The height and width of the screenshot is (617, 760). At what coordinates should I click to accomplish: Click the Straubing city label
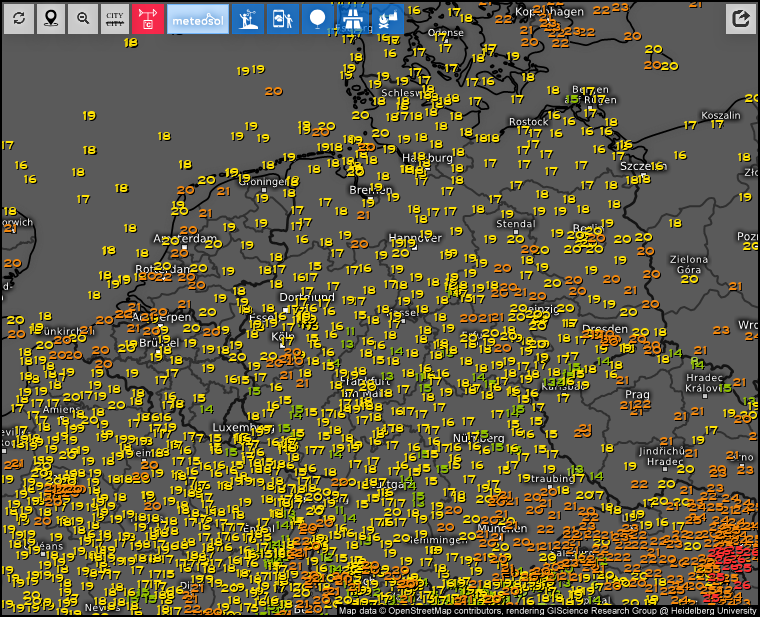(x=552, y=479)
